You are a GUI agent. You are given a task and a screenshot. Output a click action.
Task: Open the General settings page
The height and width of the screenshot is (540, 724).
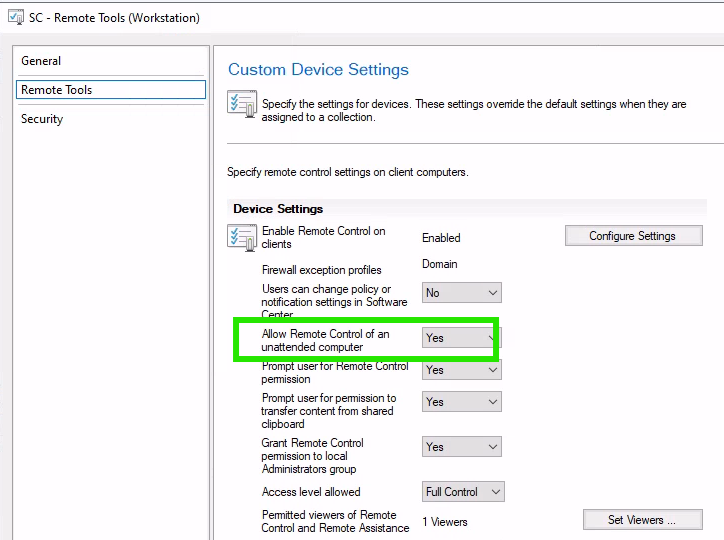(110, 61)
